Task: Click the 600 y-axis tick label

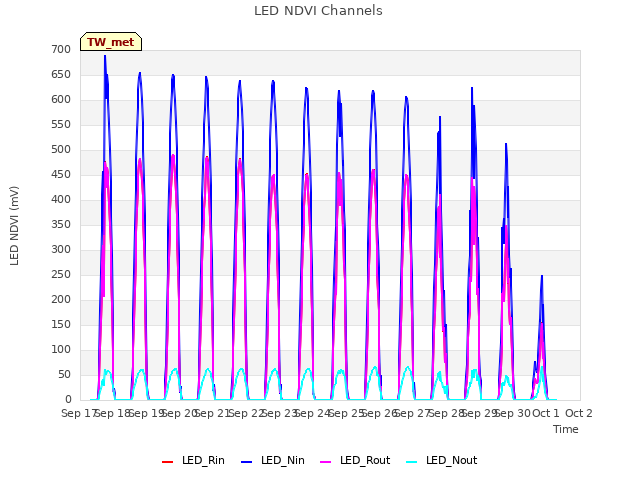Action: pos(61,100)
